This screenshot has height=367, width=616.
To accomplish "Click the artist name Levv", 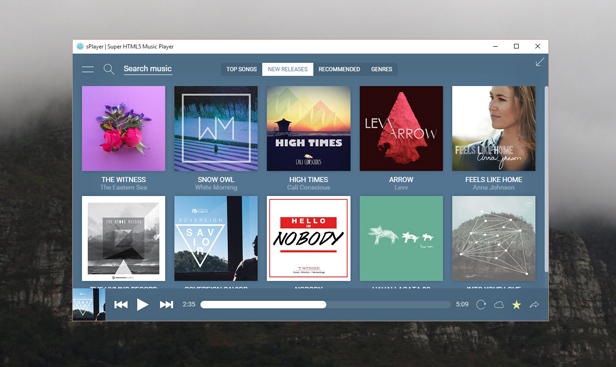I will [x=401, y=187].
